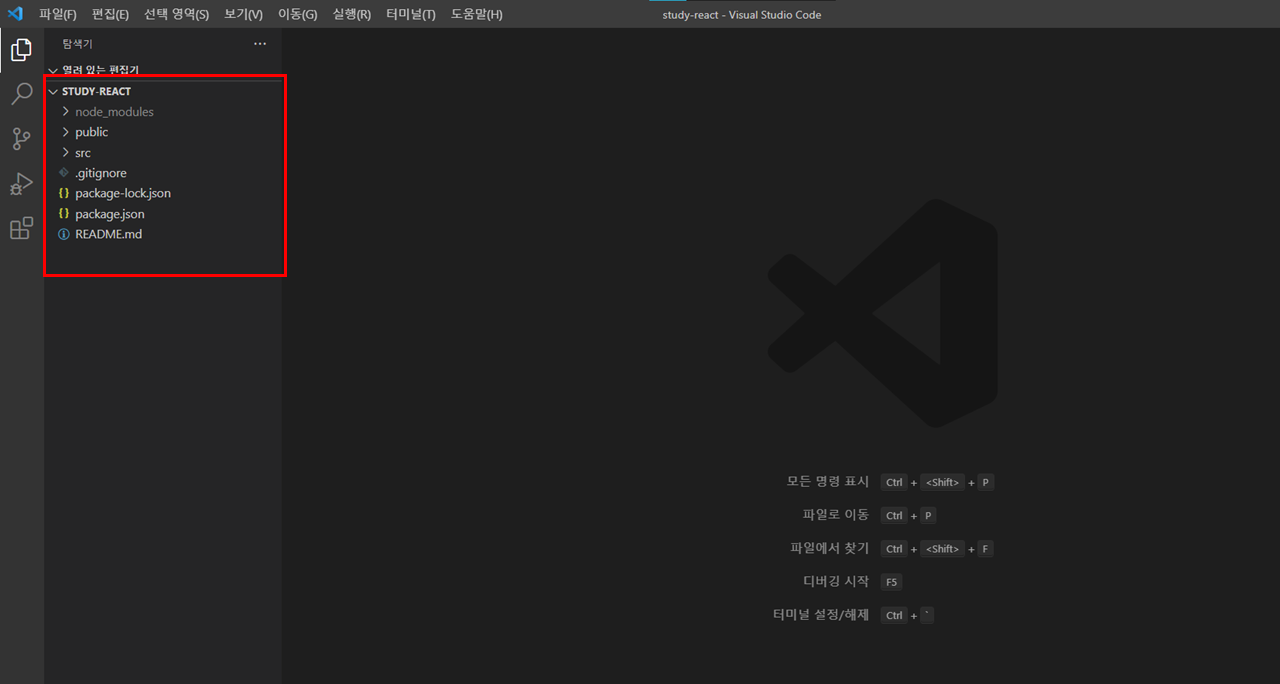
Task: Open the 터미널(T) menu
Action: click(x=411, y=14)
